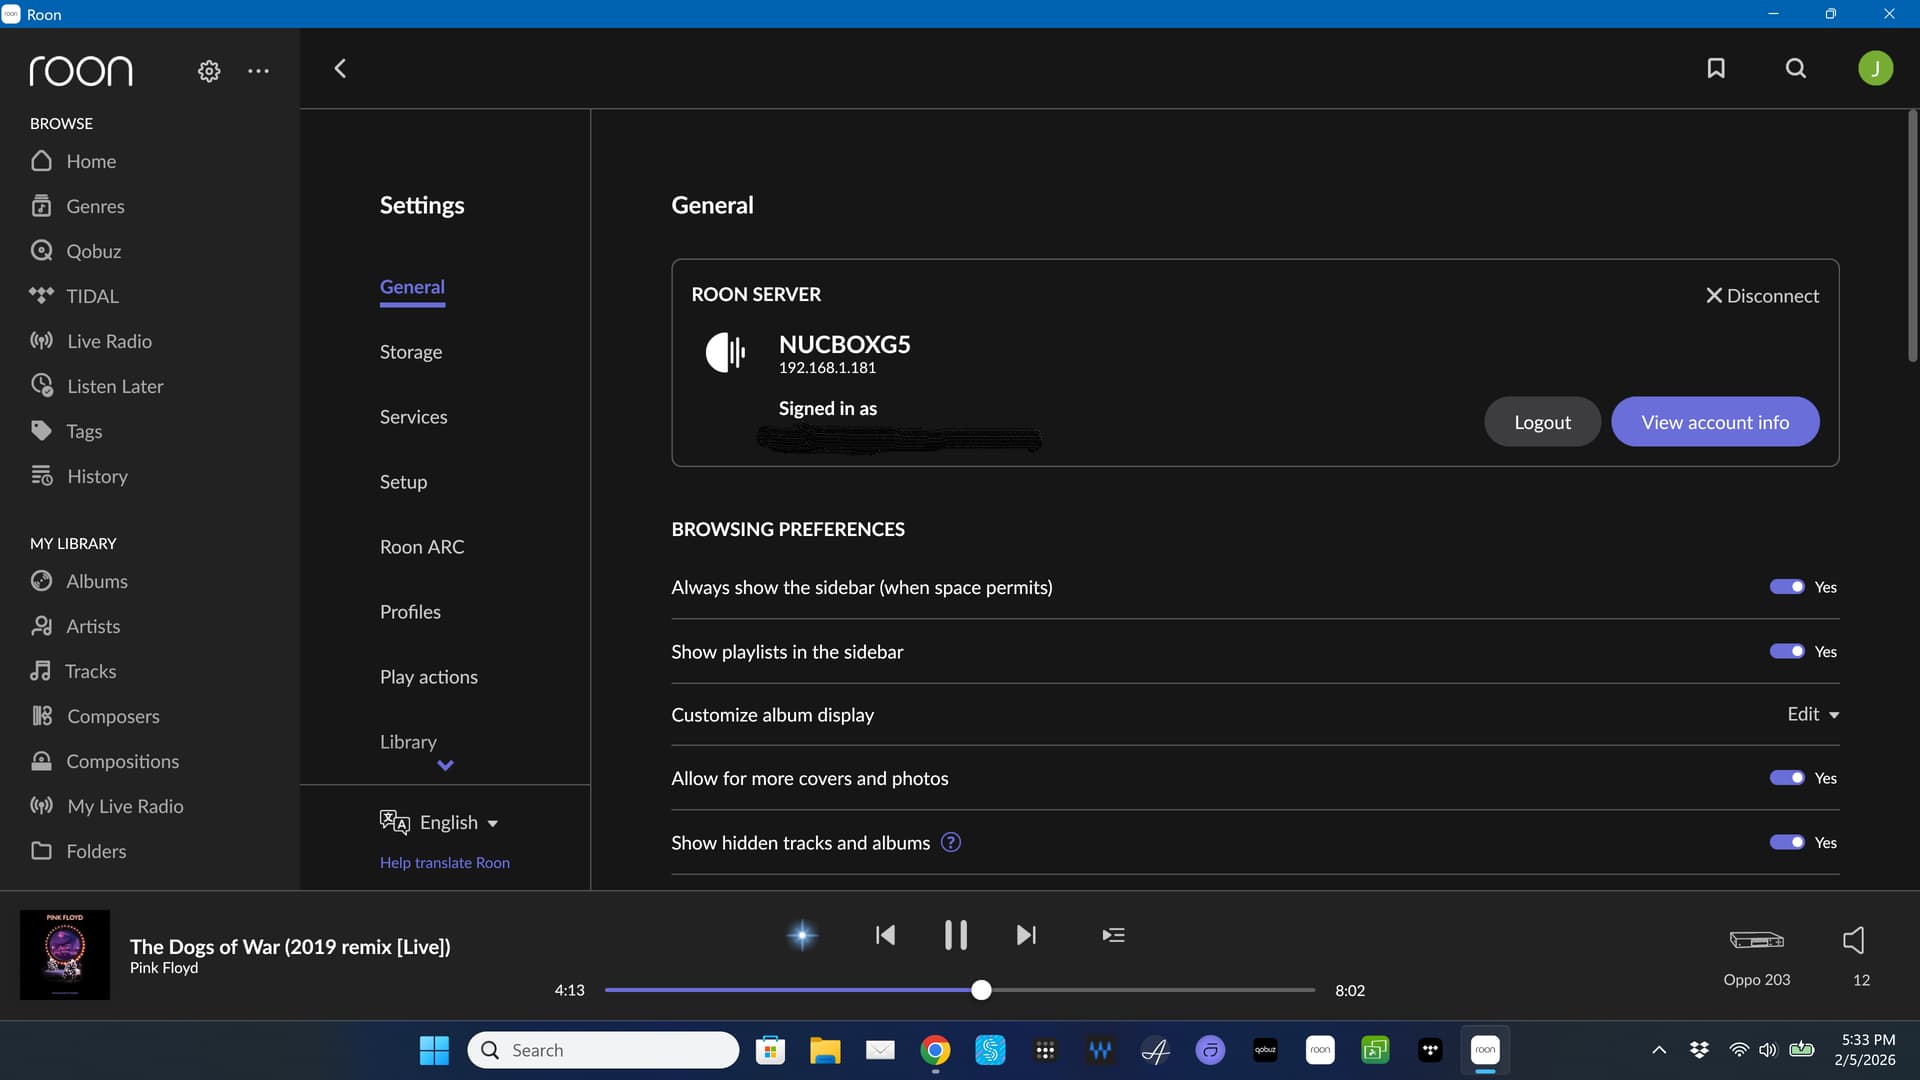Open the Help translate Roon link

pyautogui.click(x=444, y=862)
